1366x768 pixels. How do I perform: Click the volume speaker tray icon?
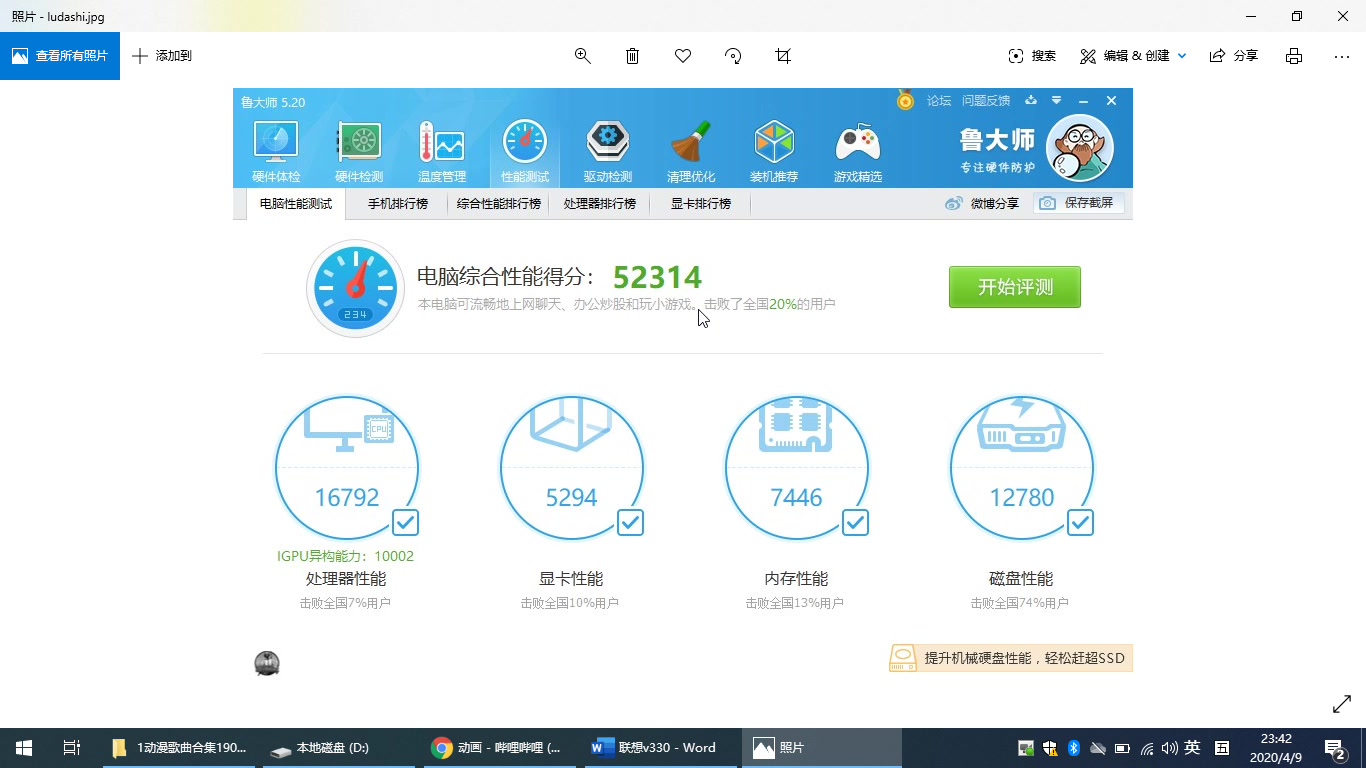click(x=1169, y=748)
